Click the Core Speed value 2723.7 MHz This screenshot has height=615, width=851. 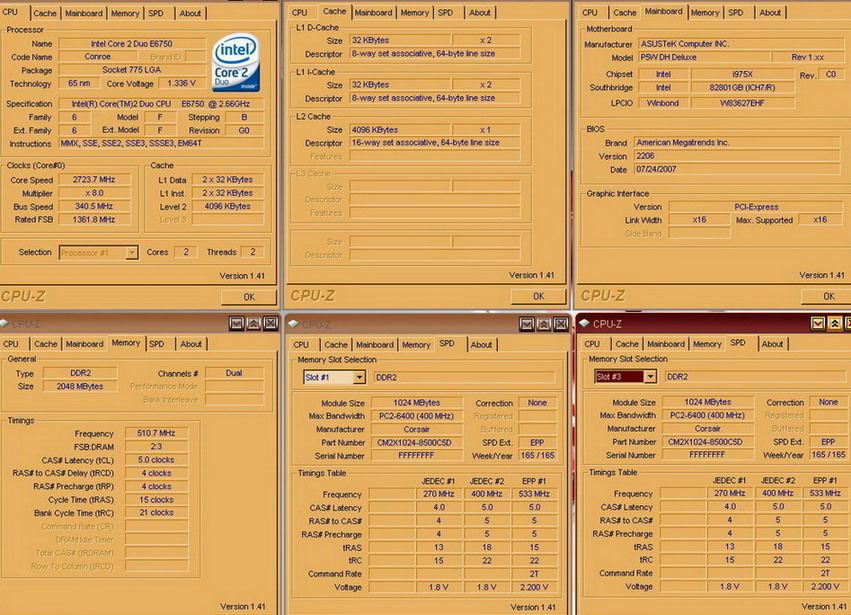click(94, 179)
